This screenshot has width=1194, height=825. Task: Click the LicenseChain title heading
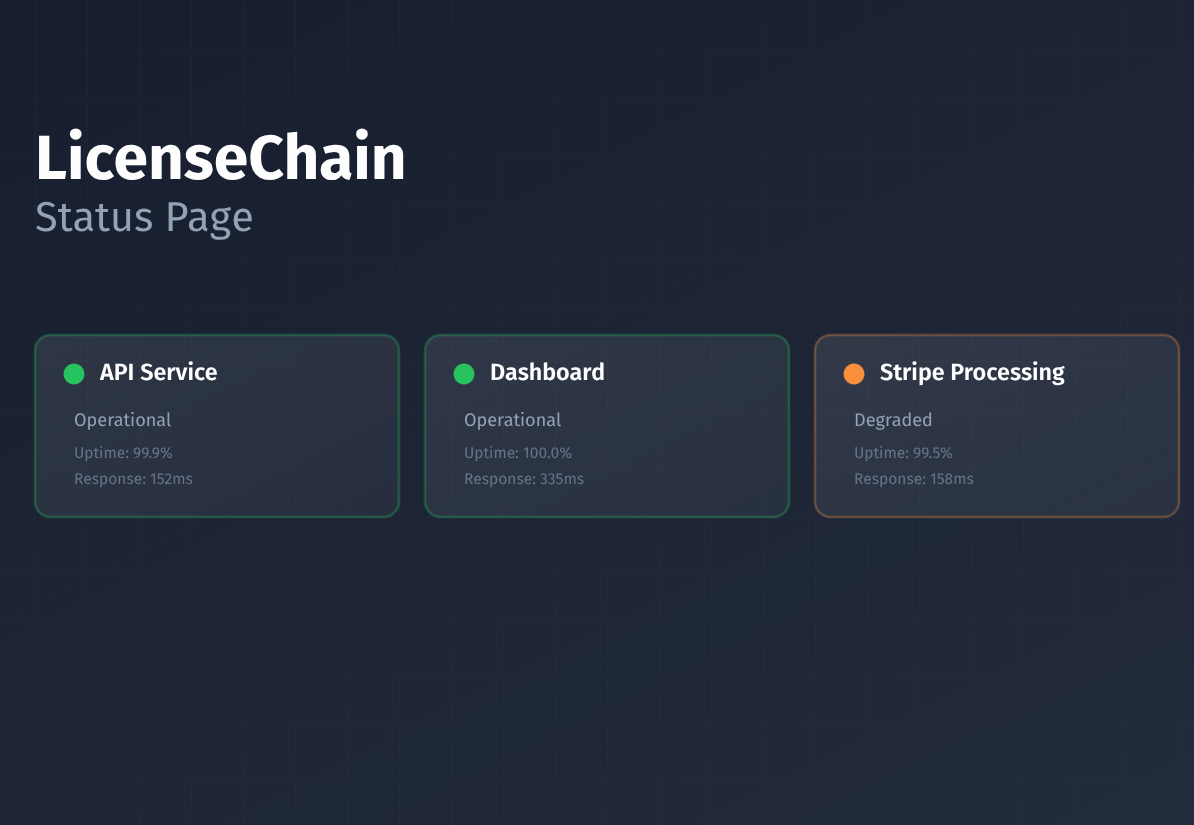coord(220,158)
